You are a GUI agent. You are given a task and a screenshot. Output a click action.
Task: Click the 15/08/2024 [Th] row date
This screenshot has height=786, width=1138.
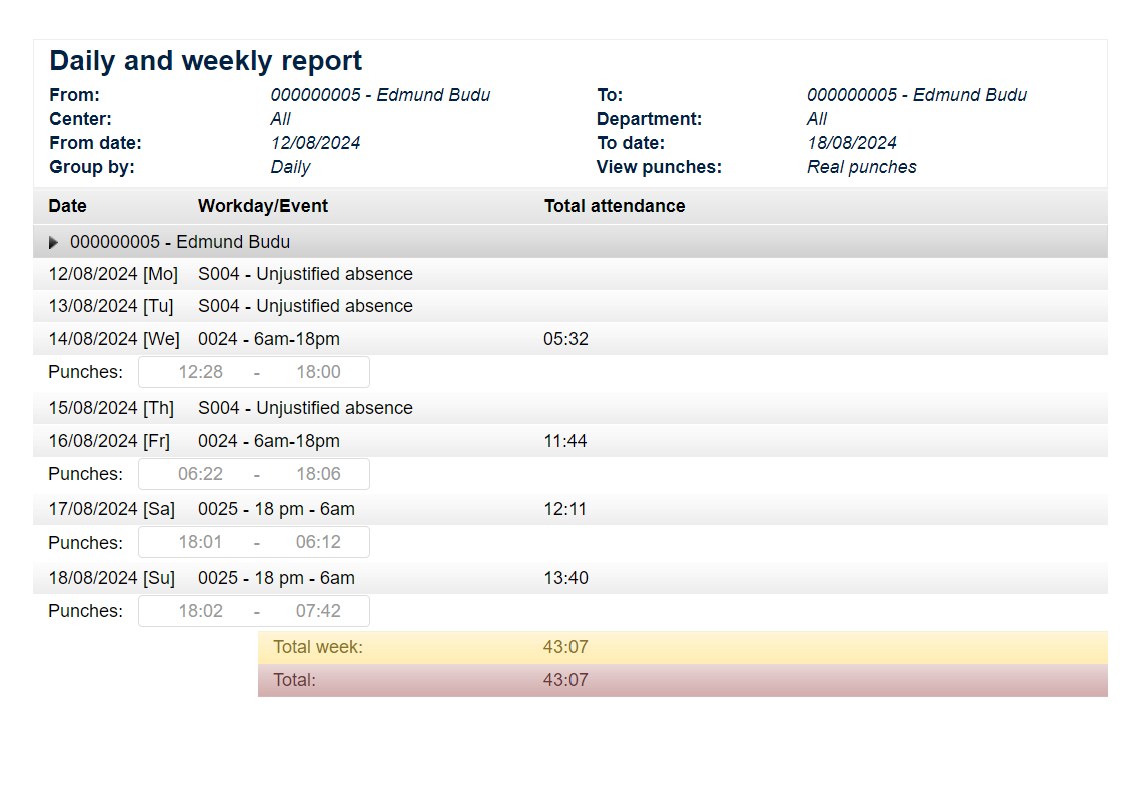111,408
